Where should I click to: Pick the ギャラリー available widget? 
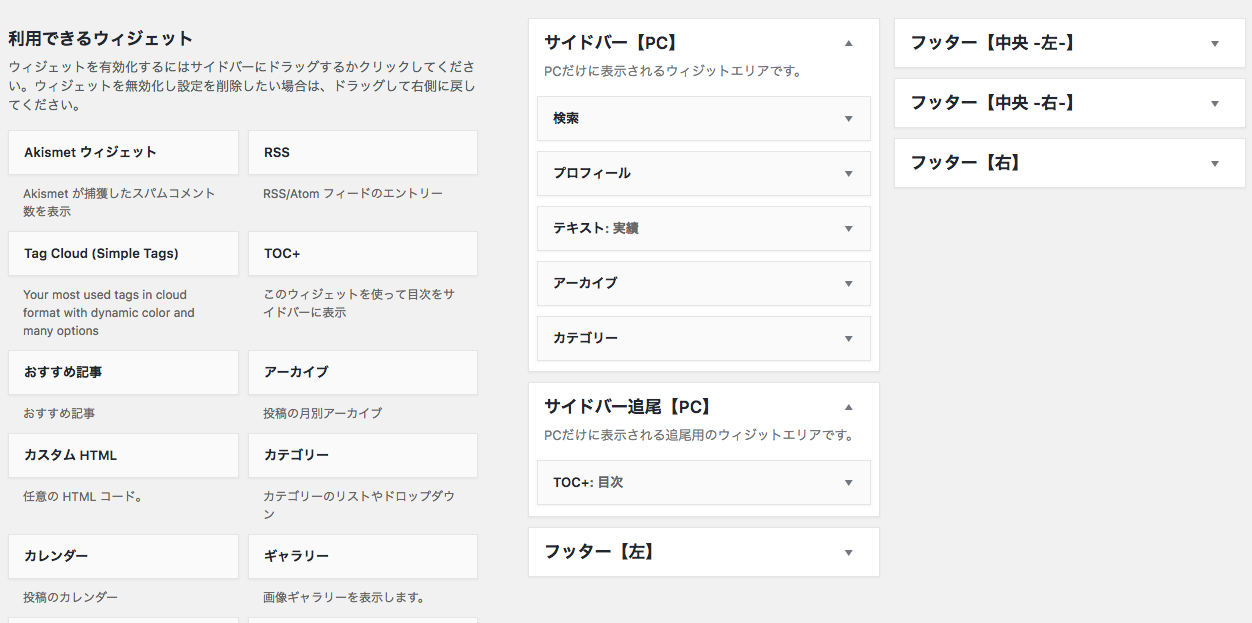(x=363, y=556)
